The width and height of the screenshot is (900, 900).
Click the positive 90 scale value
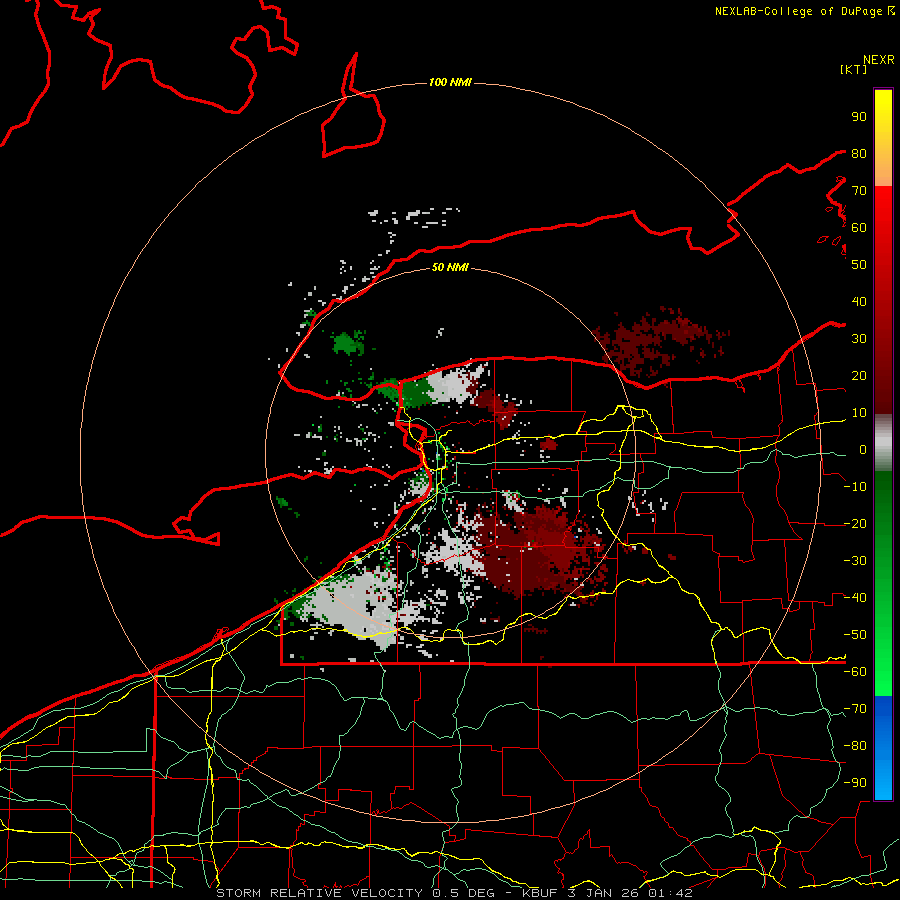[859, 117]
